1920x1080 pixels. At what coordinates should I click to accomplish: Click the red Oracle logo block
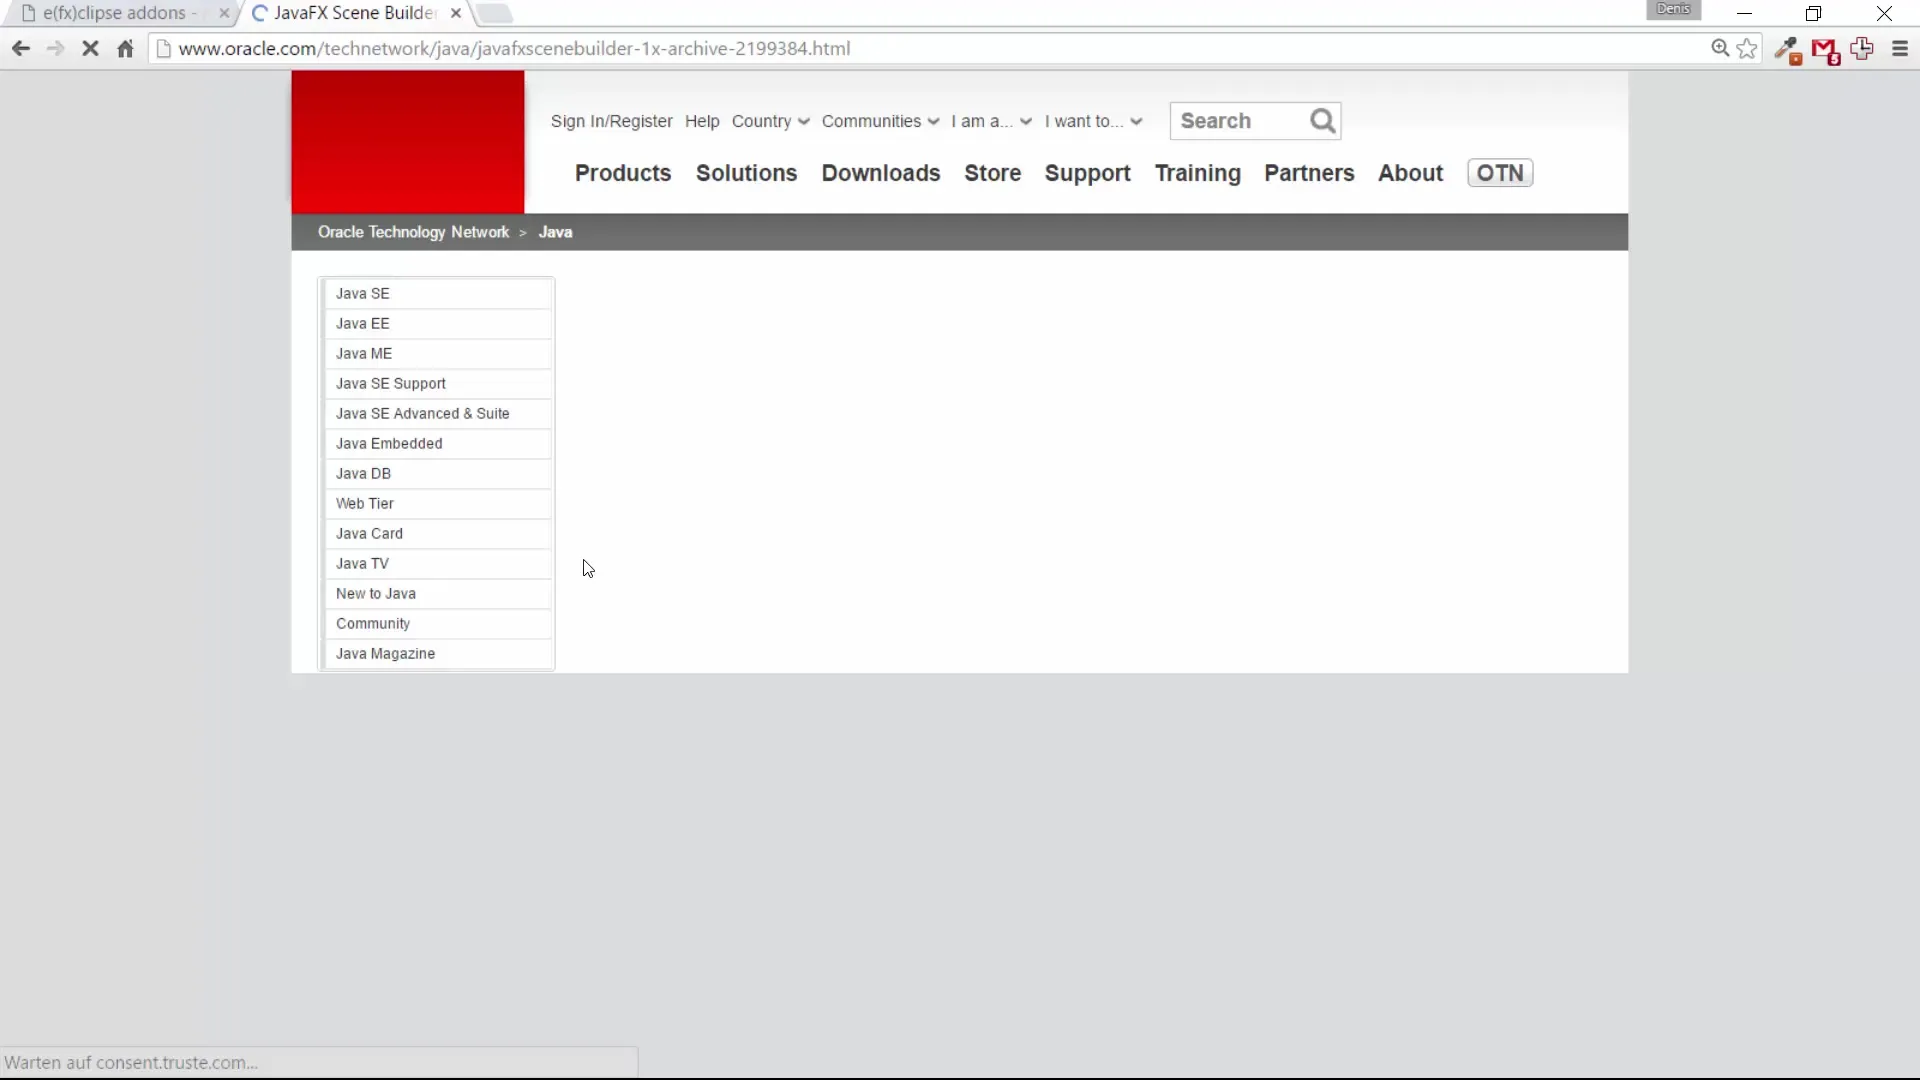coord(408,141)
